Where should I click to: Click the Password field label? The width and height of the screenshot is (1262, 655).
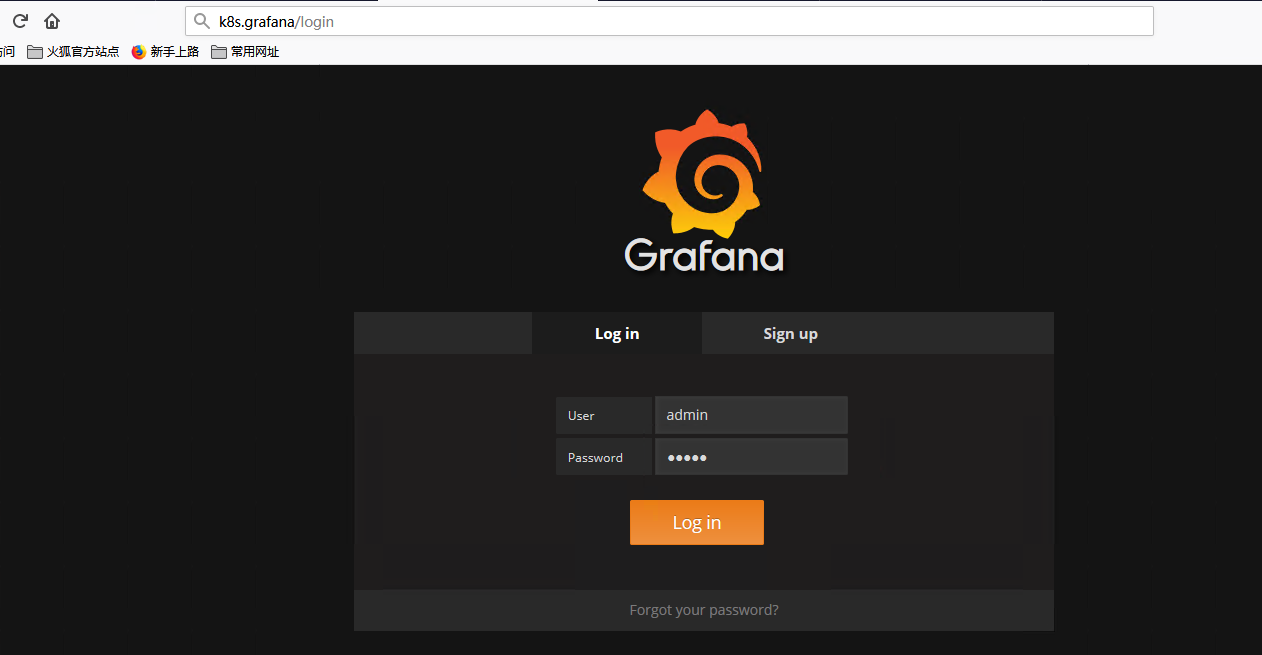[x=604, y=457]
